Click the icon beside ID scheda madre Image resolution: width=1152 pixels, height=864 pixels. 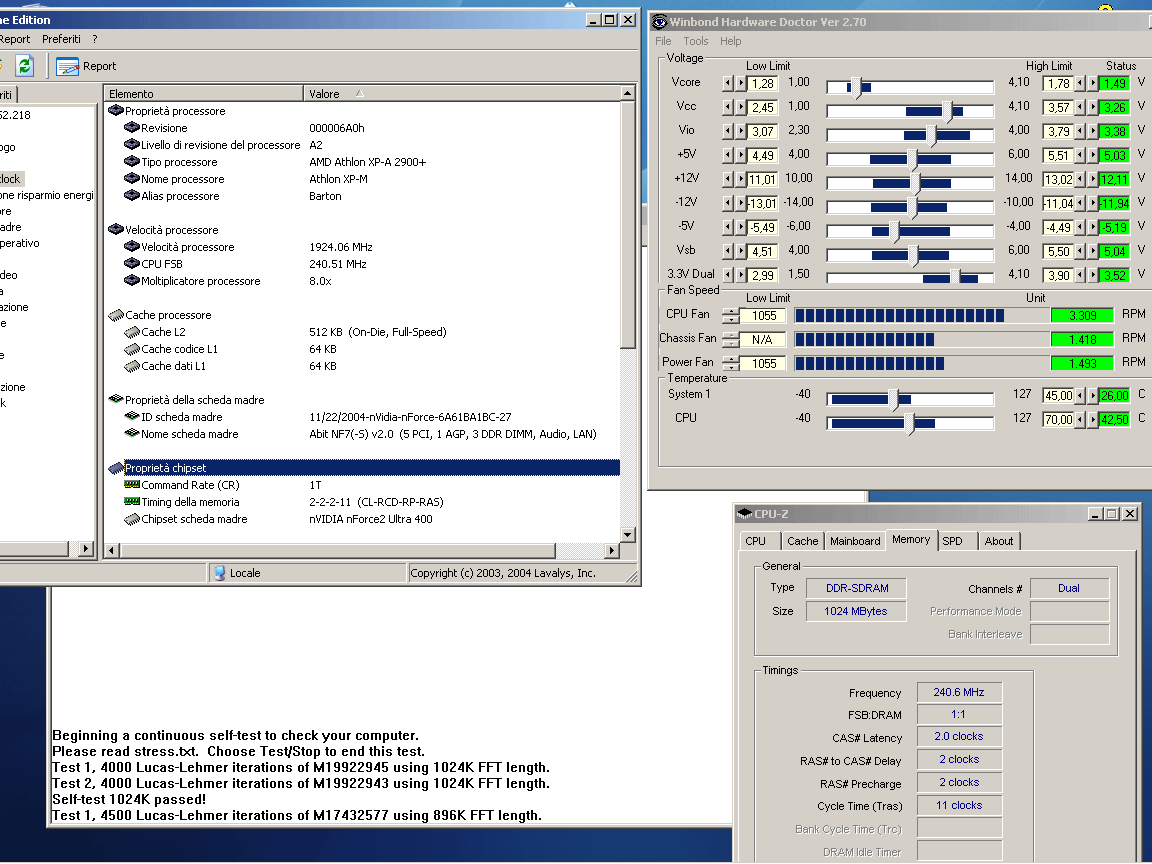pos(132,417)
